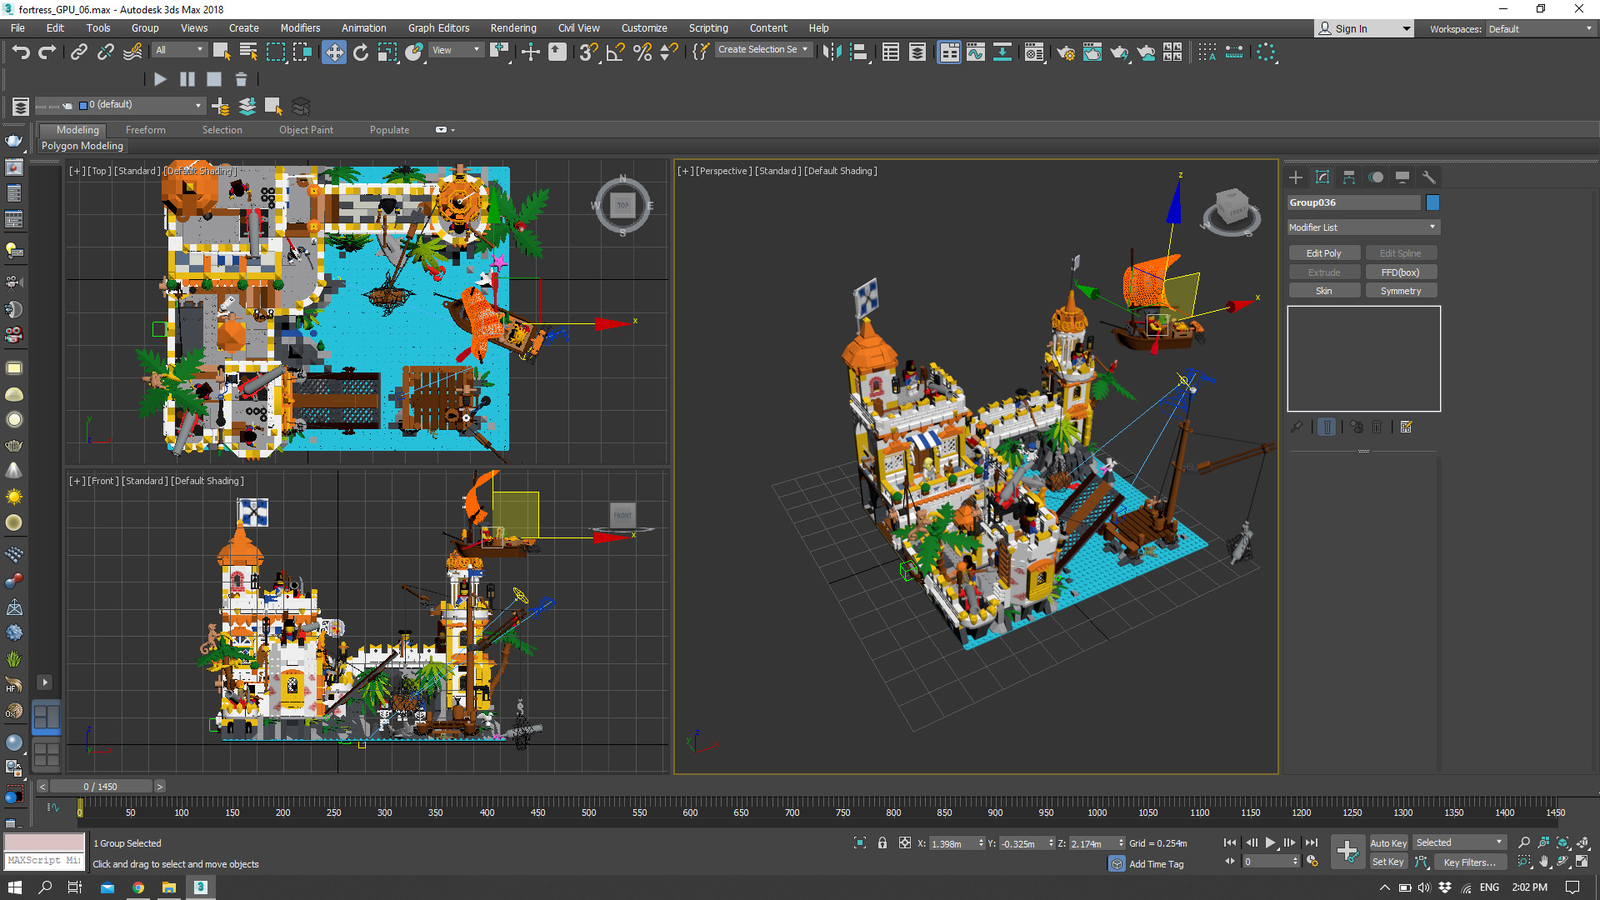Switch to the Freeform ribbon tab

[x=146, y=130]
